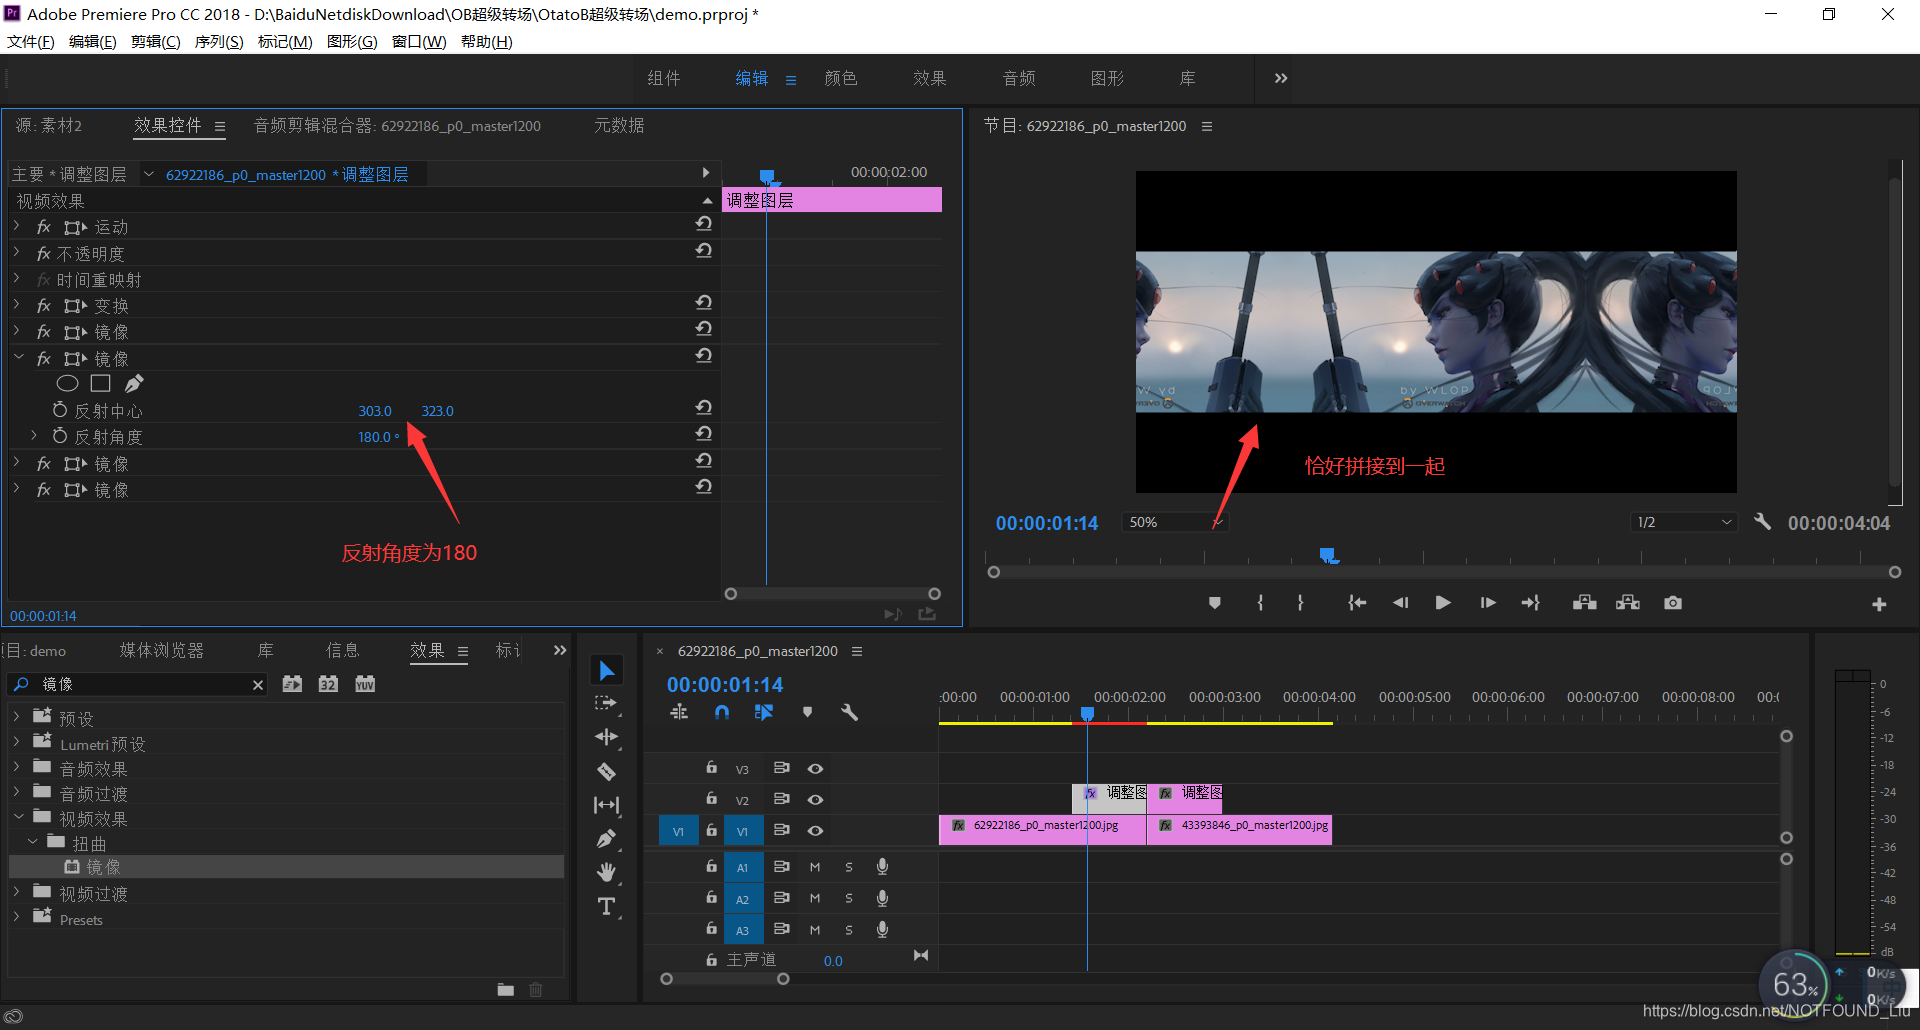Expand the 运动 effect
Image resolution: width=1920 pixels, height=1030 pixels.
click(17, 226)
